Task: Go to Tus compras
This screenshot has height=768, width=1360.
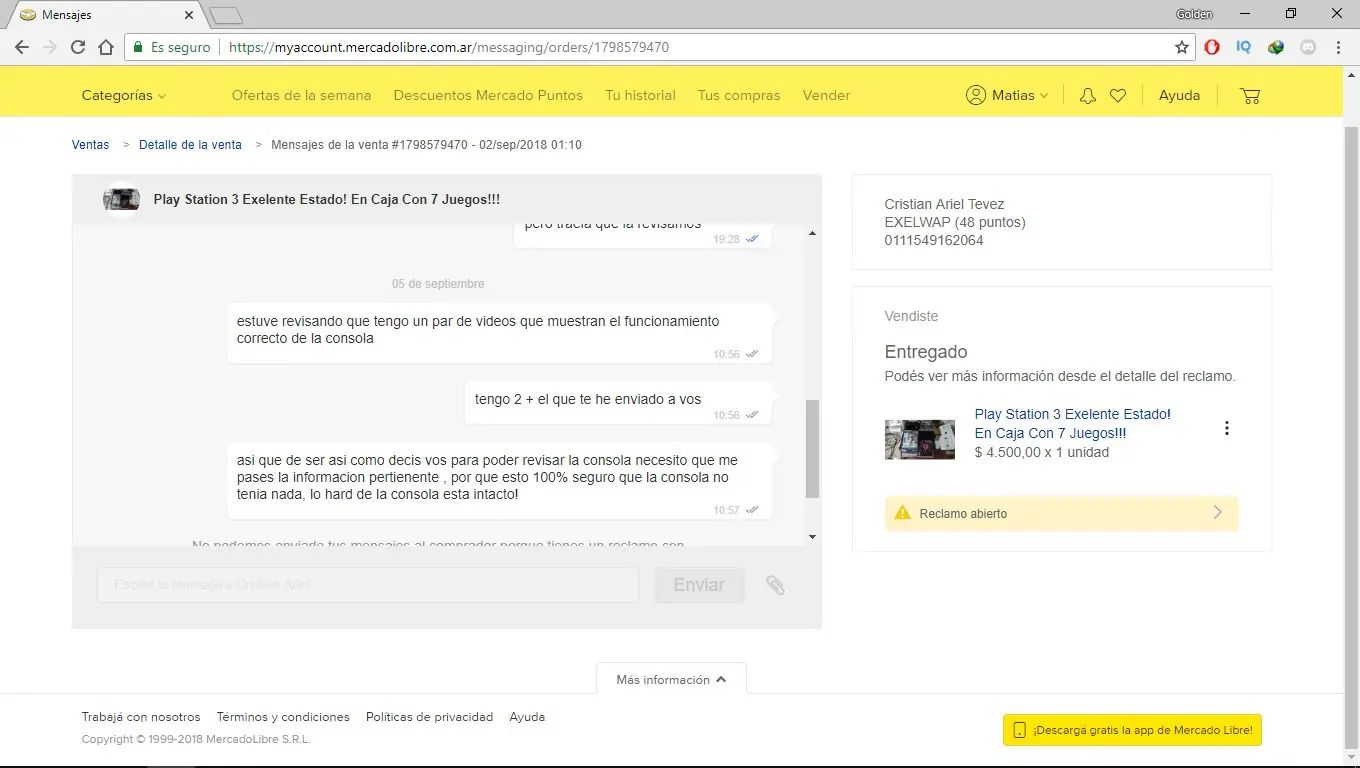Action: pyautogui.click(x=739, y=95)
